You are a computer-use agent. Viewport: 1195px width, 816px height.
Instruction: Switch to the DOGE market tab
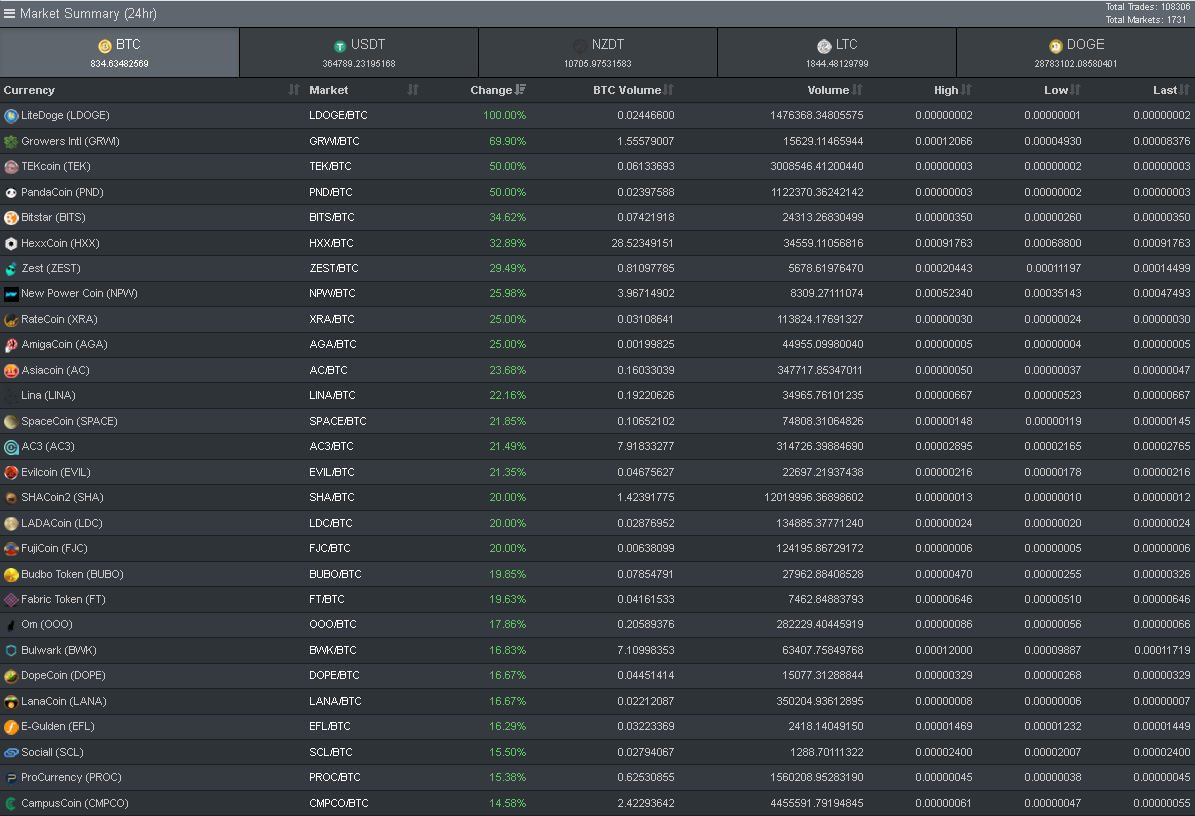click(1075, 52)
